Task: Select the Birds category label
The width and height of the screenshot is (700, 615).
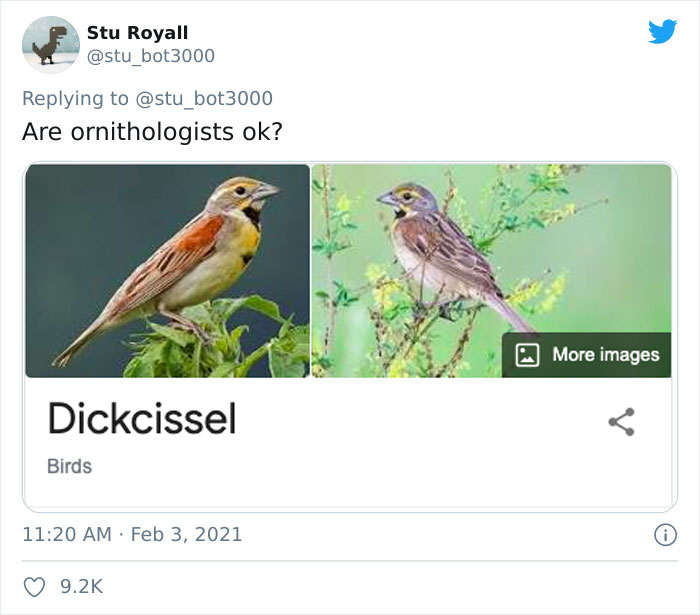Action: (x=69, y=466)
